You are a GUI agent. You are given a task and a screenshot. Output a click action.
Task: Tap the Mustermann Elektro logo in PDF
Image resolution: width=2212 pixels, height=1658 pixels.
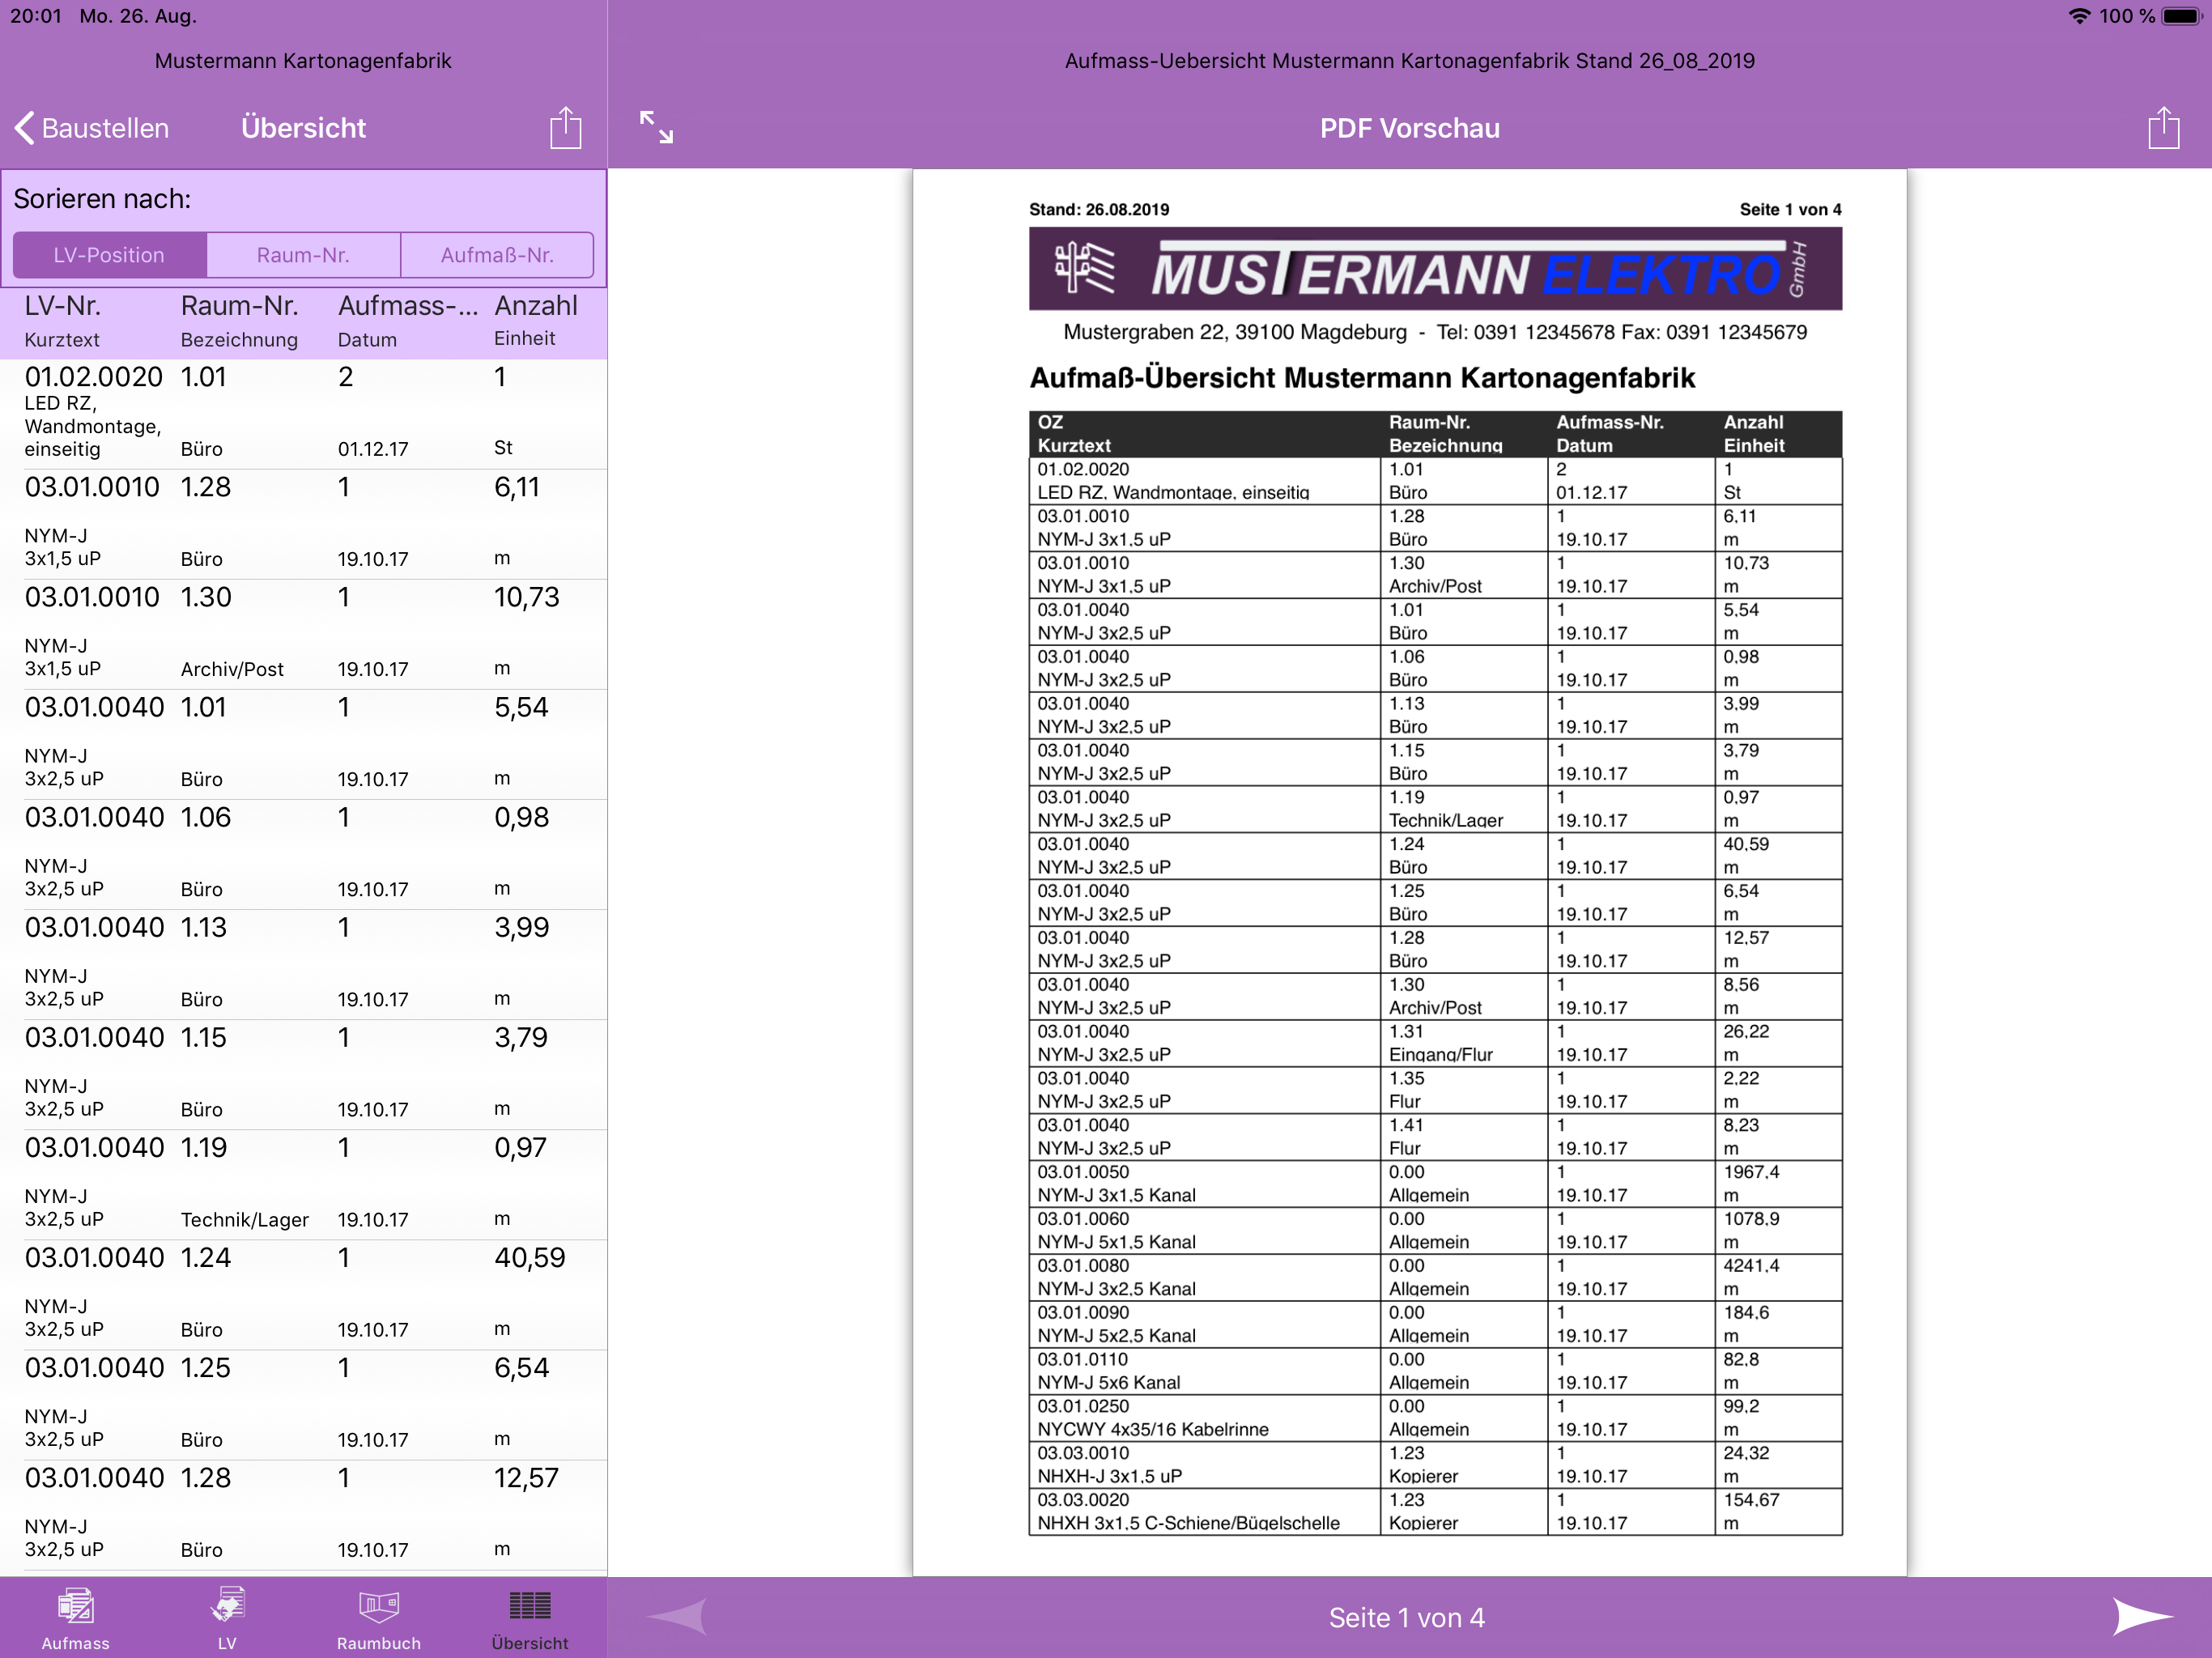tap(1435, 269)
